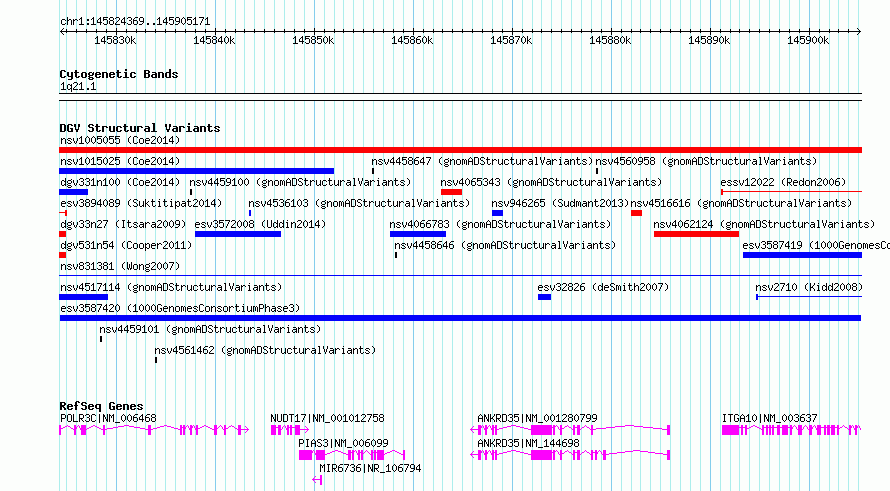Select blue bar under esv32826
The width and height of the screenshot is (890, 491).
pos(544,297)
